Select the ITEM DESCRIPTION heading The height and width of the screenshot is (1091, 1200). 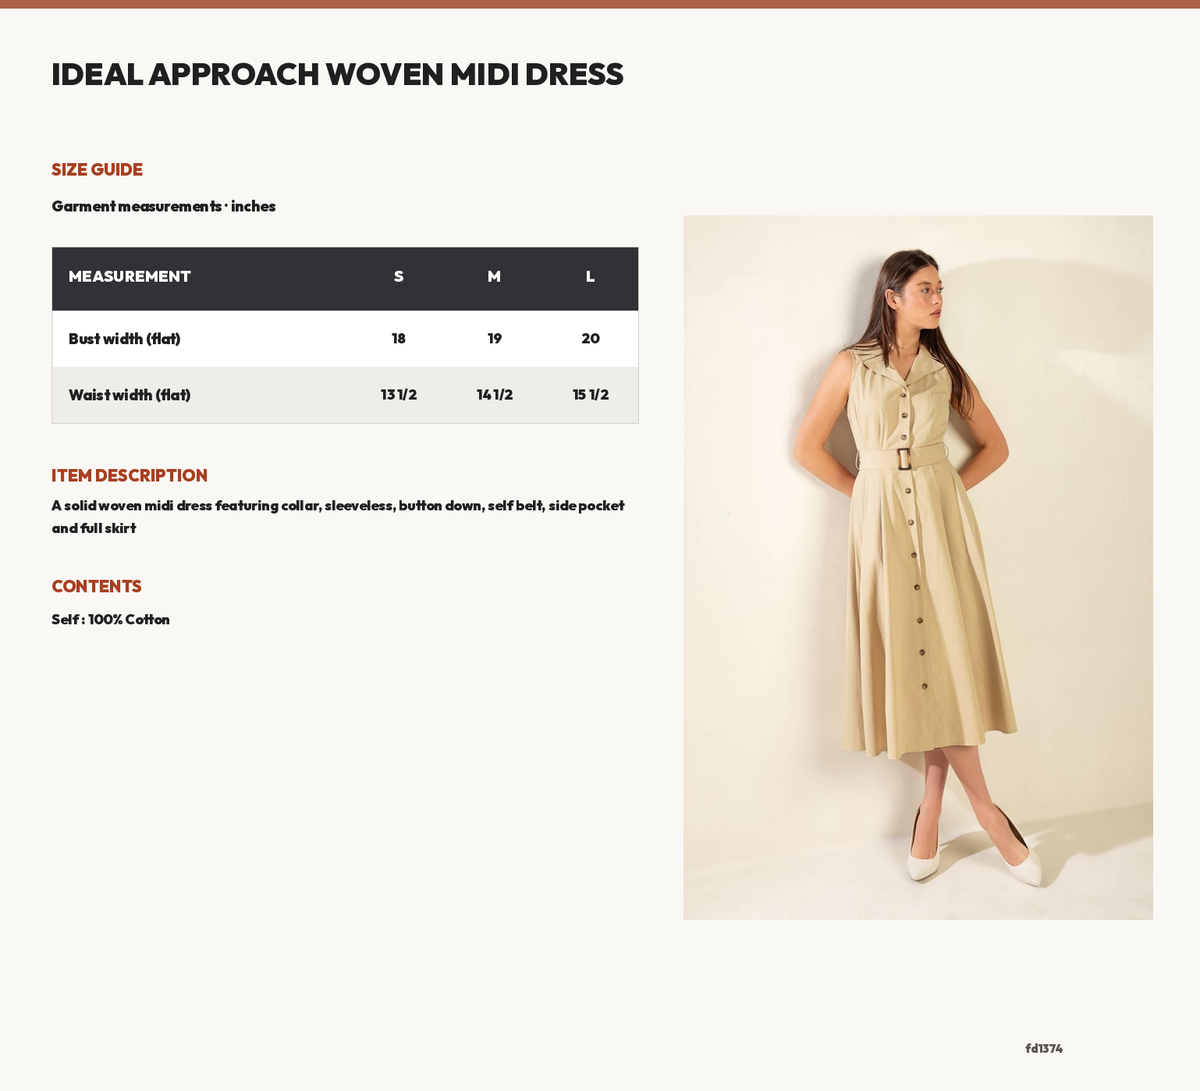[129, 476]
